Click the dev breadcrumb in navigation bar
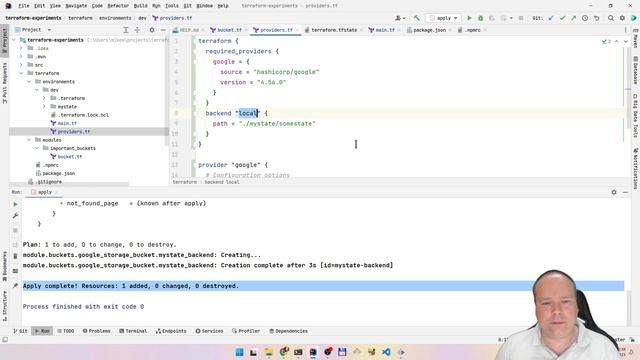 (x=142, y=18)
